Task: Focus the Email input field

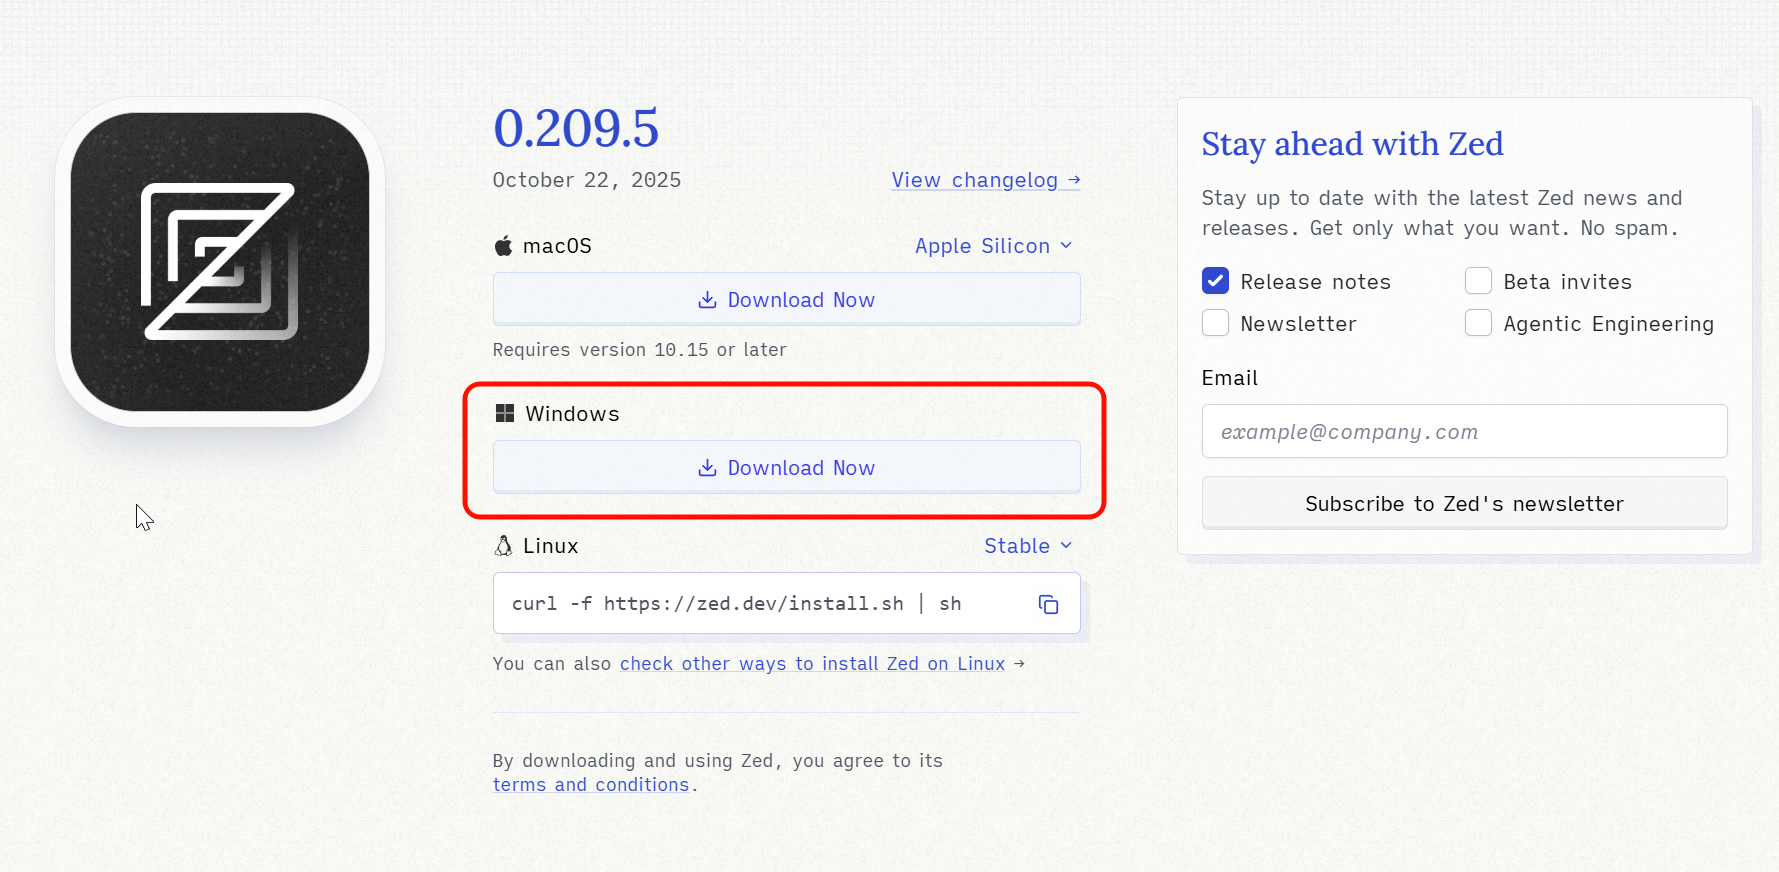Action: [1465, 431]
